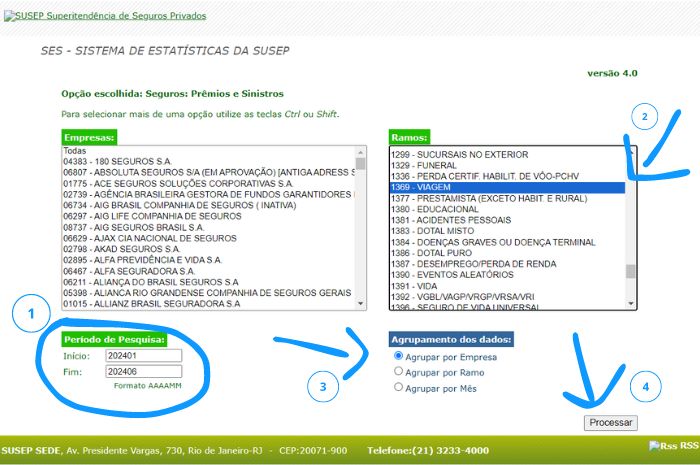Select highlighted '1369 - VIAGEM' ramo
The height and width of the screenshot is (465, 700).
click(x=508, y=187)
